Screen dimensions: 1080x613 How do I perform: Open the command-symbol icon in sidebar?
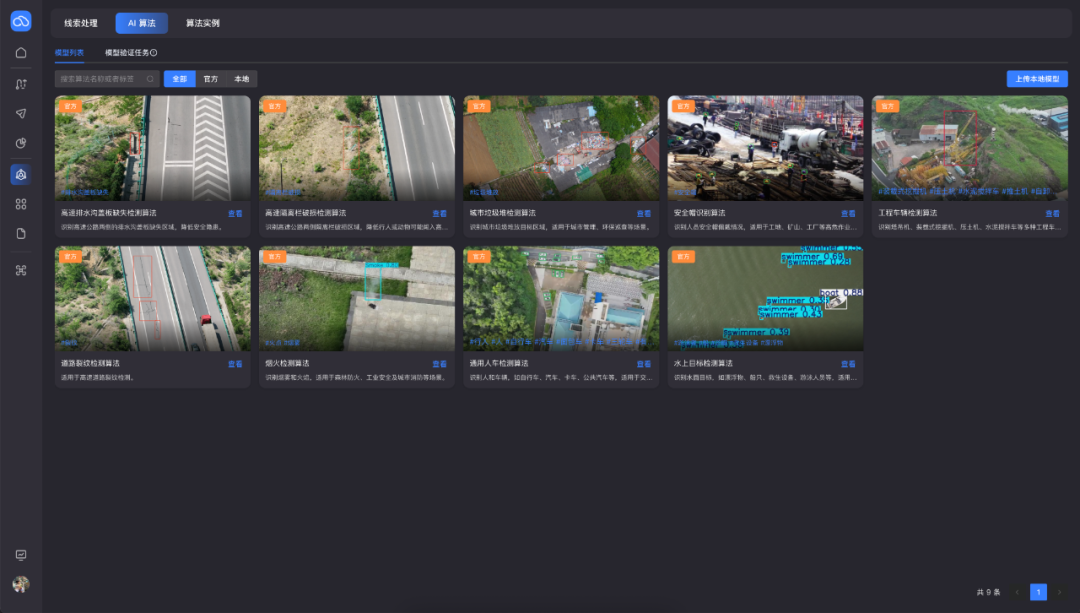tap(21, 270)
